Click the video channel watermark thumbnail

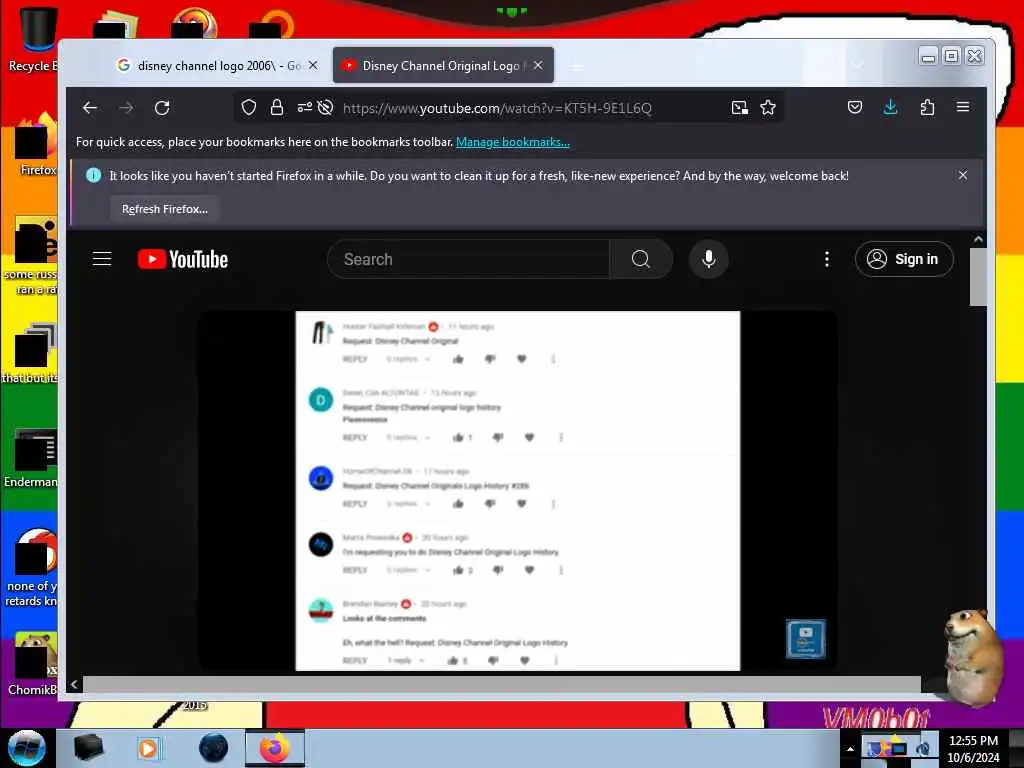806,638
